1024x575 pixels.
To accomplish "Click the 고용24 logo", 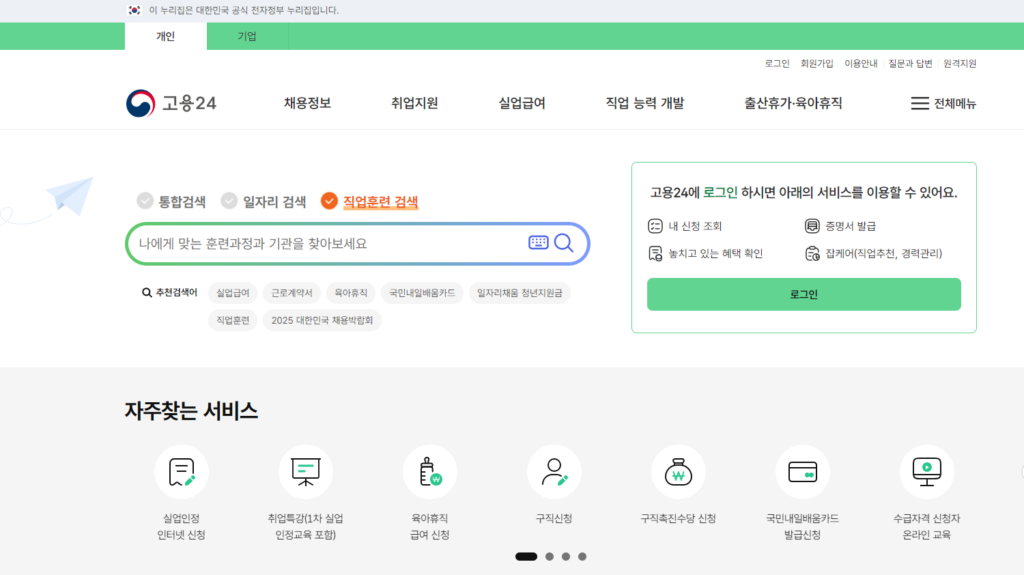I will pos(171,103).
